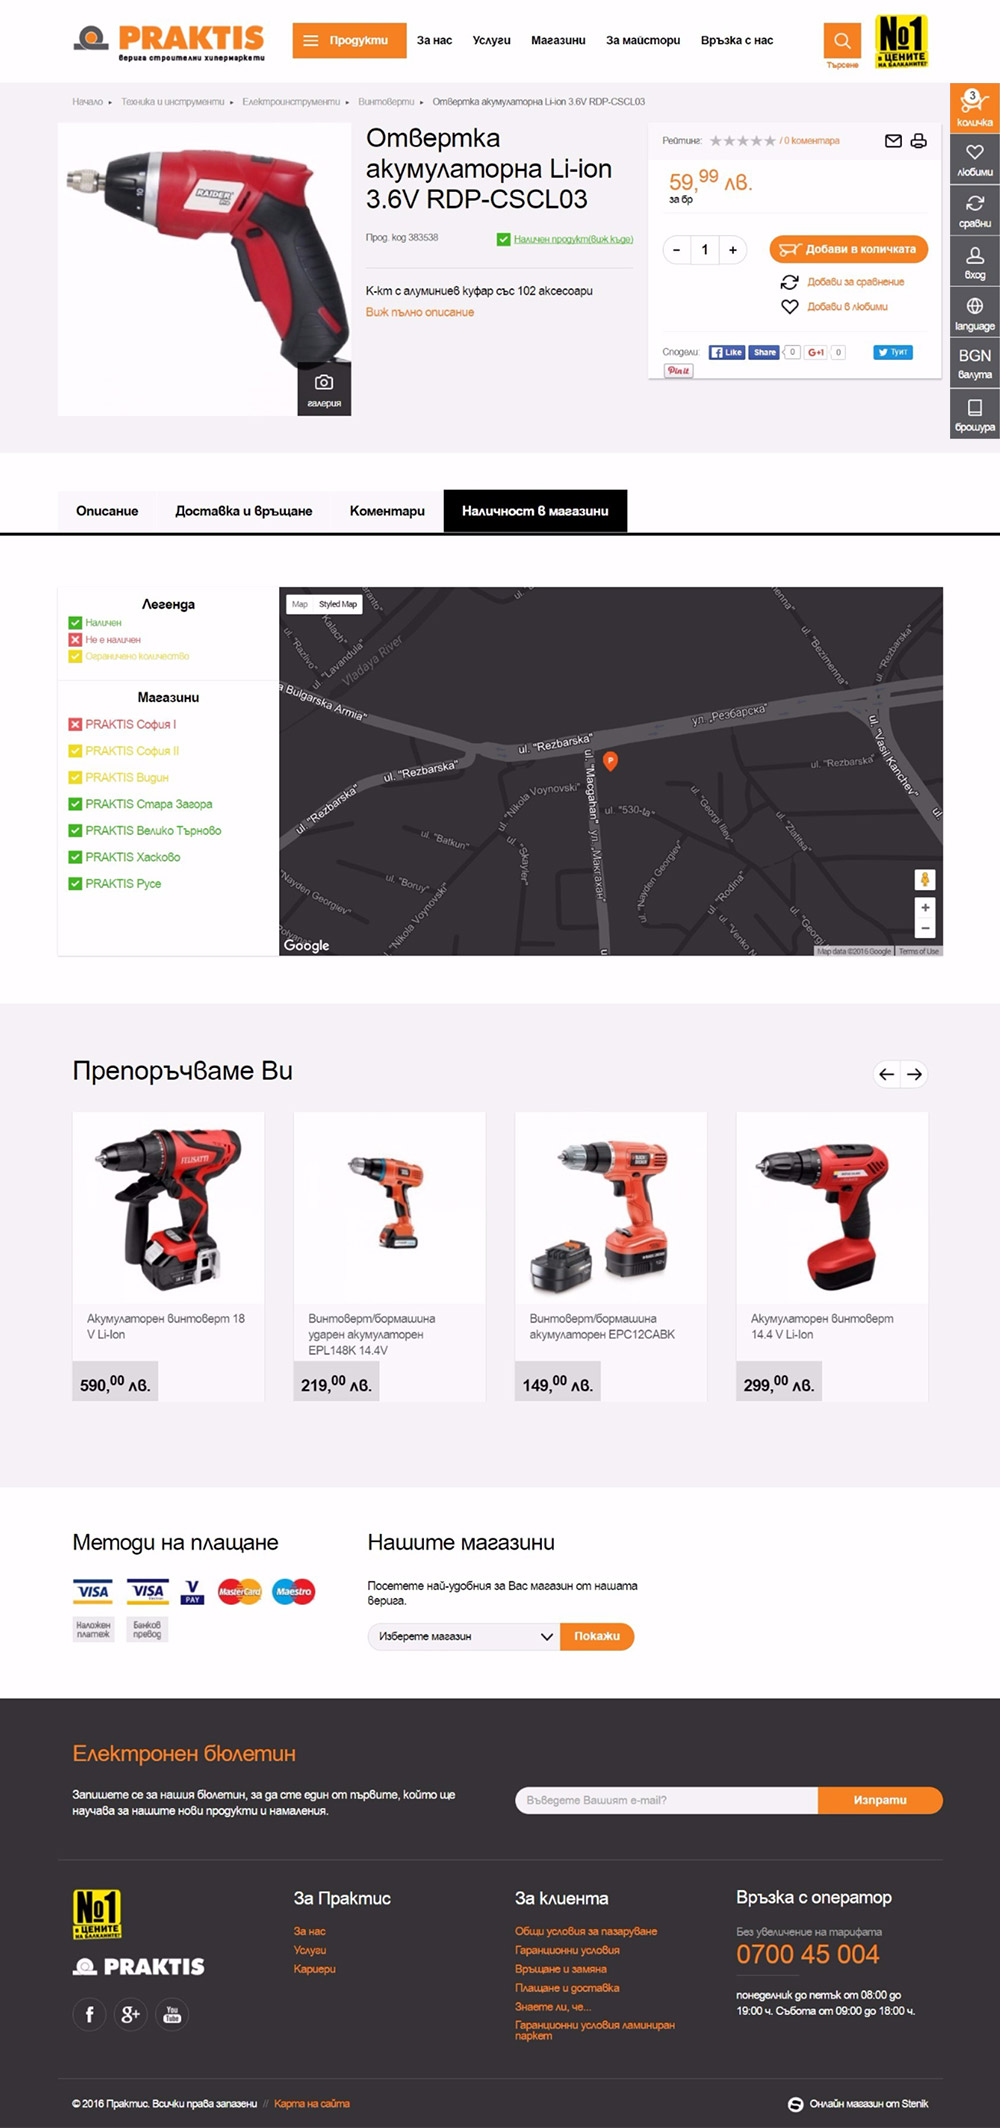Print the product page

coord(918,141)
